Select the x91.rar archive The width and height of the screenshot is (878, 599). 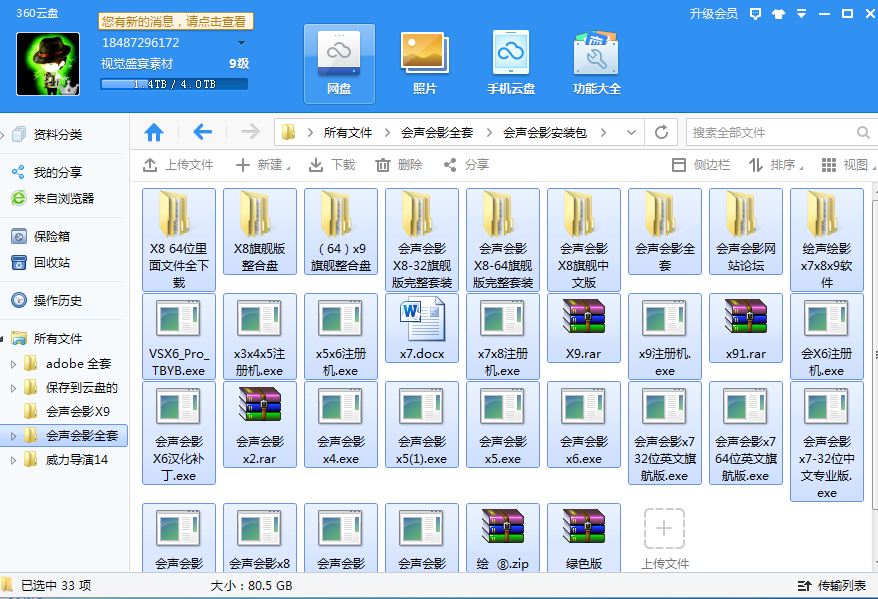pyautogui.click(x=746, y=328)
